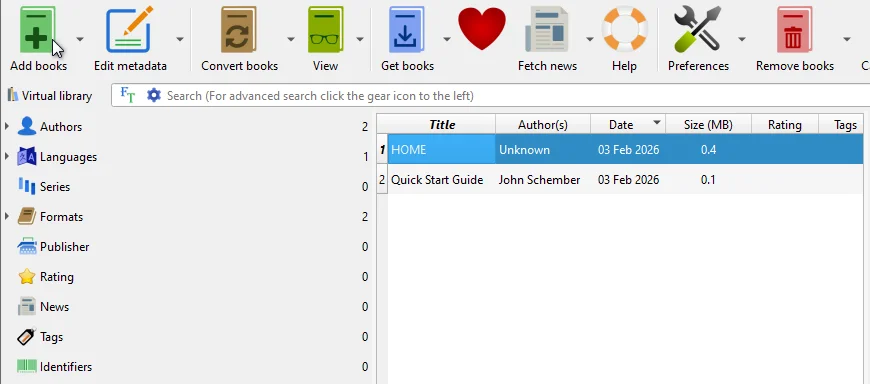
Task: Click the Series bars icon
Action: pyautogui.click(x=27, y=186)
